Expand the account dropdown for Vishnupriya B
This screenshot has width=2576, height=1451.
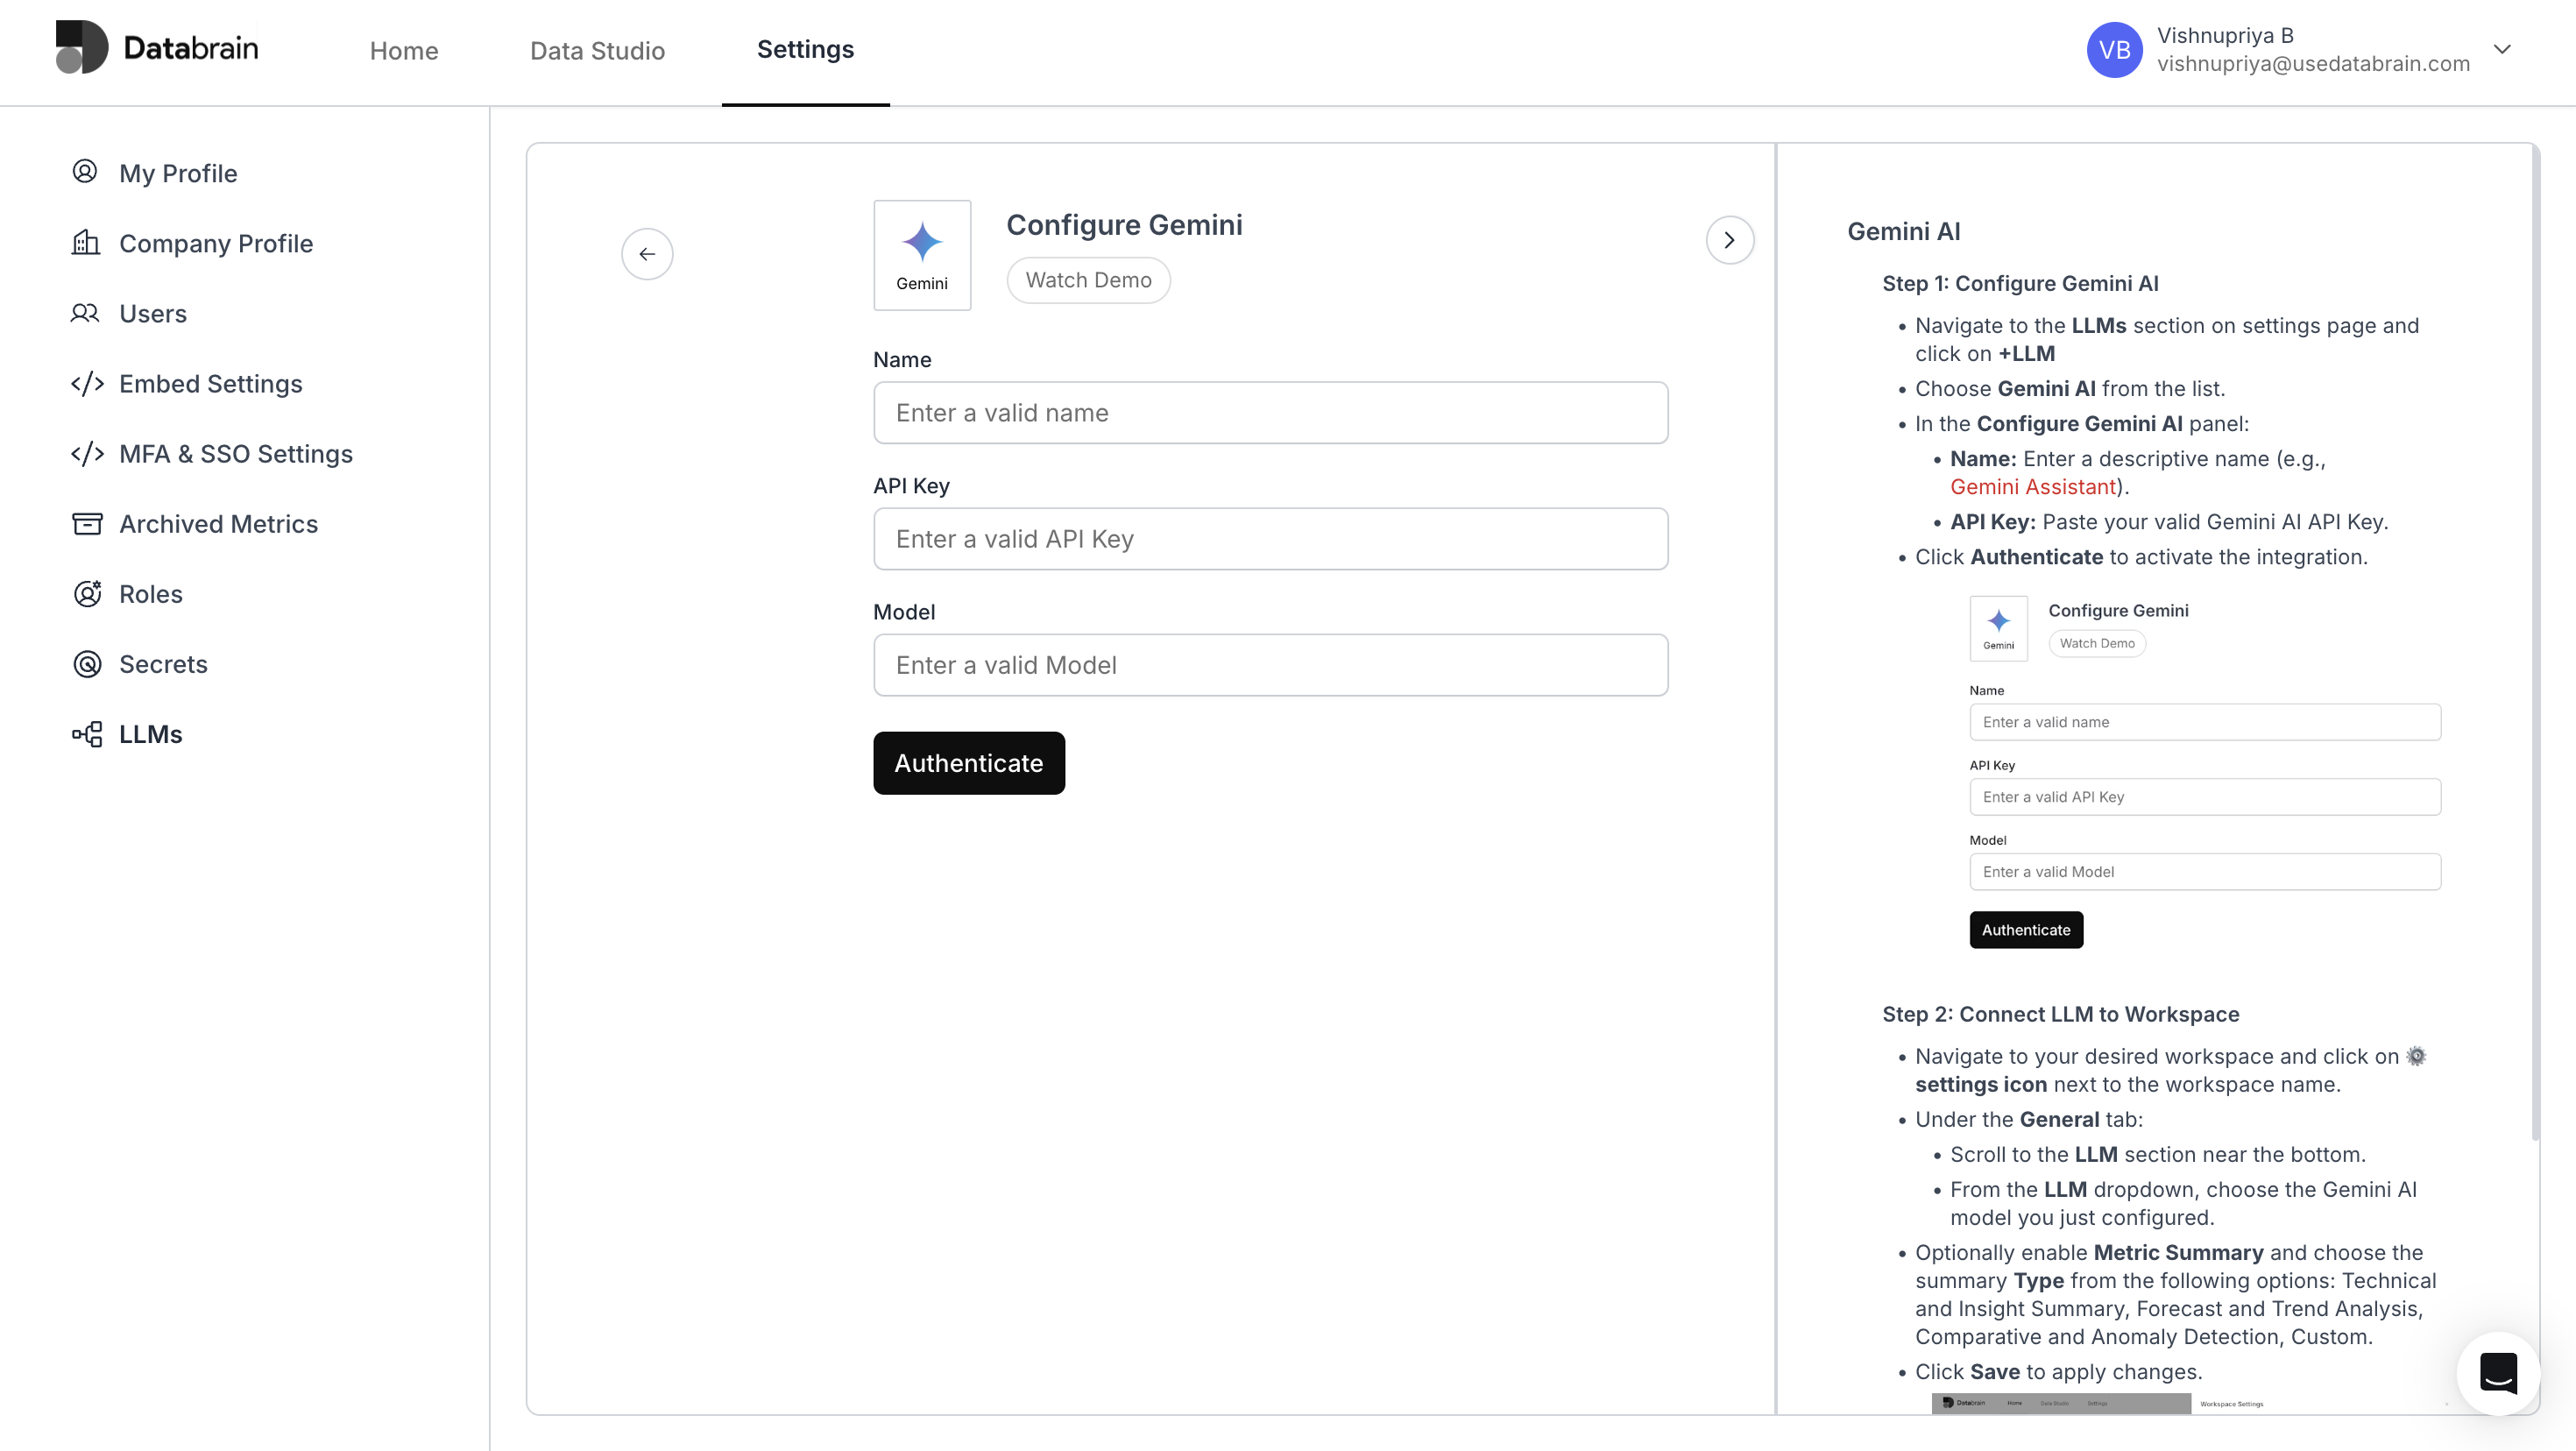(2505, 48)
